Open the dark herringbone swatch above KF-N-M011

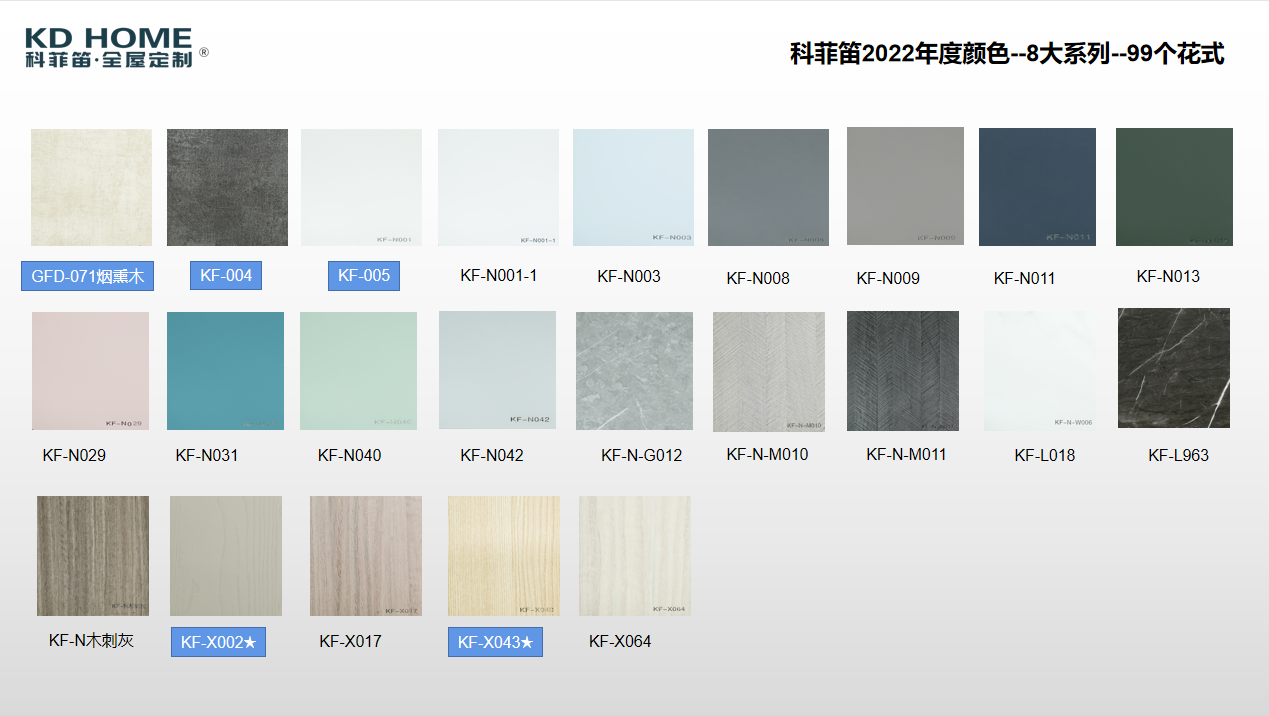tap(903, 371)
